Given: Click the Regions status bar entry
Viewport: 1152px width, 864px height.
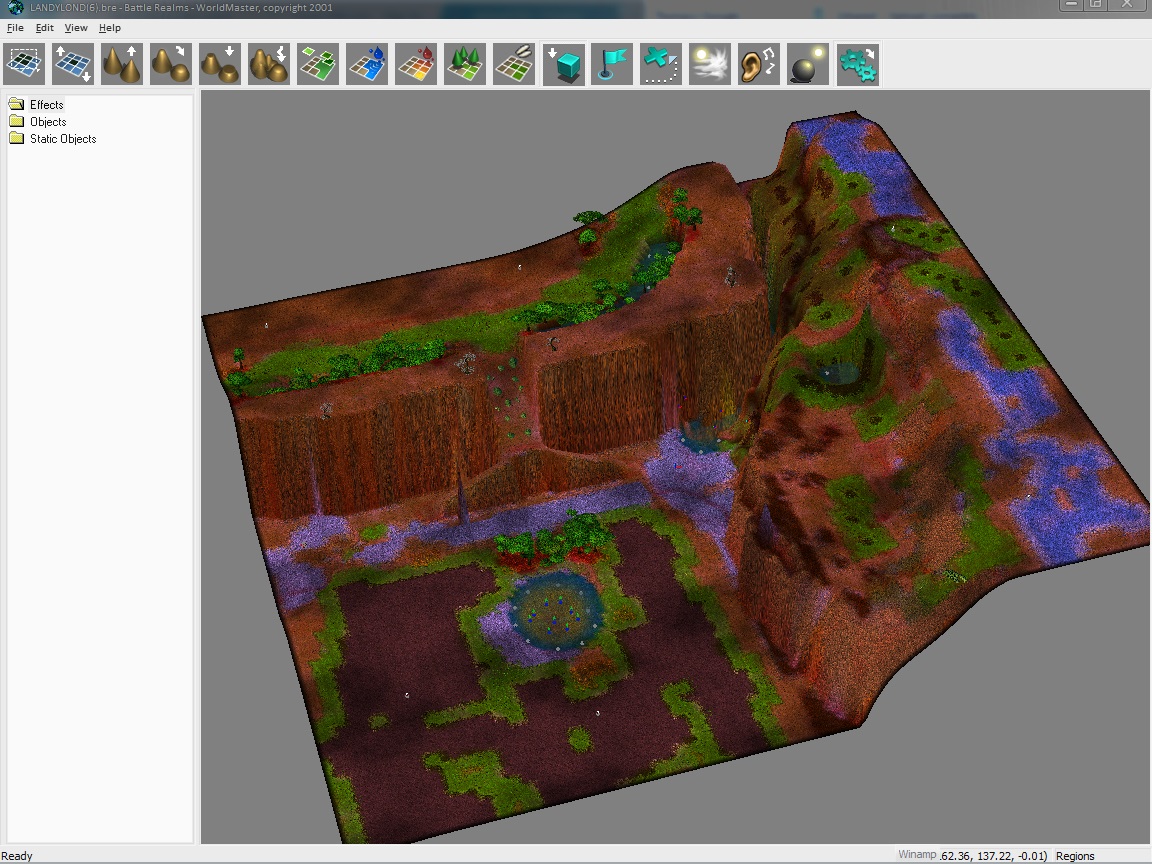Looking at the screenshot, I should click(x=1075, y=856).
